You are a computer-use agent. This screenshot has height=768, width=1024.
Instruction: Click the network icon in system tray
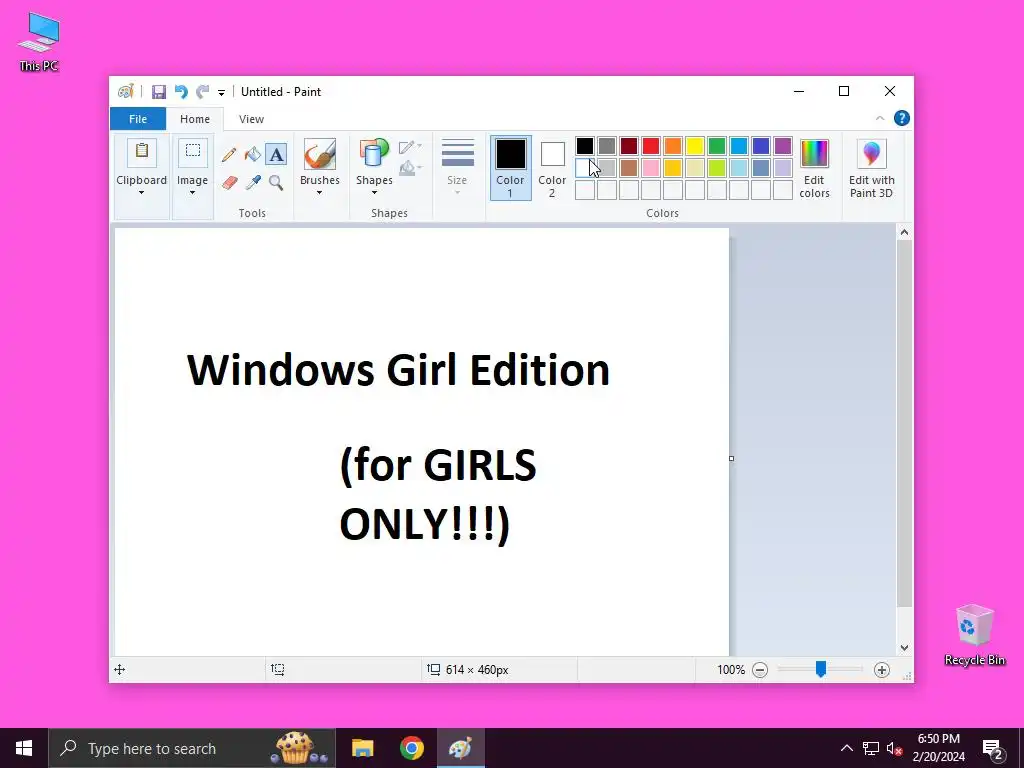pyautogui.click(x=871, y=748)
